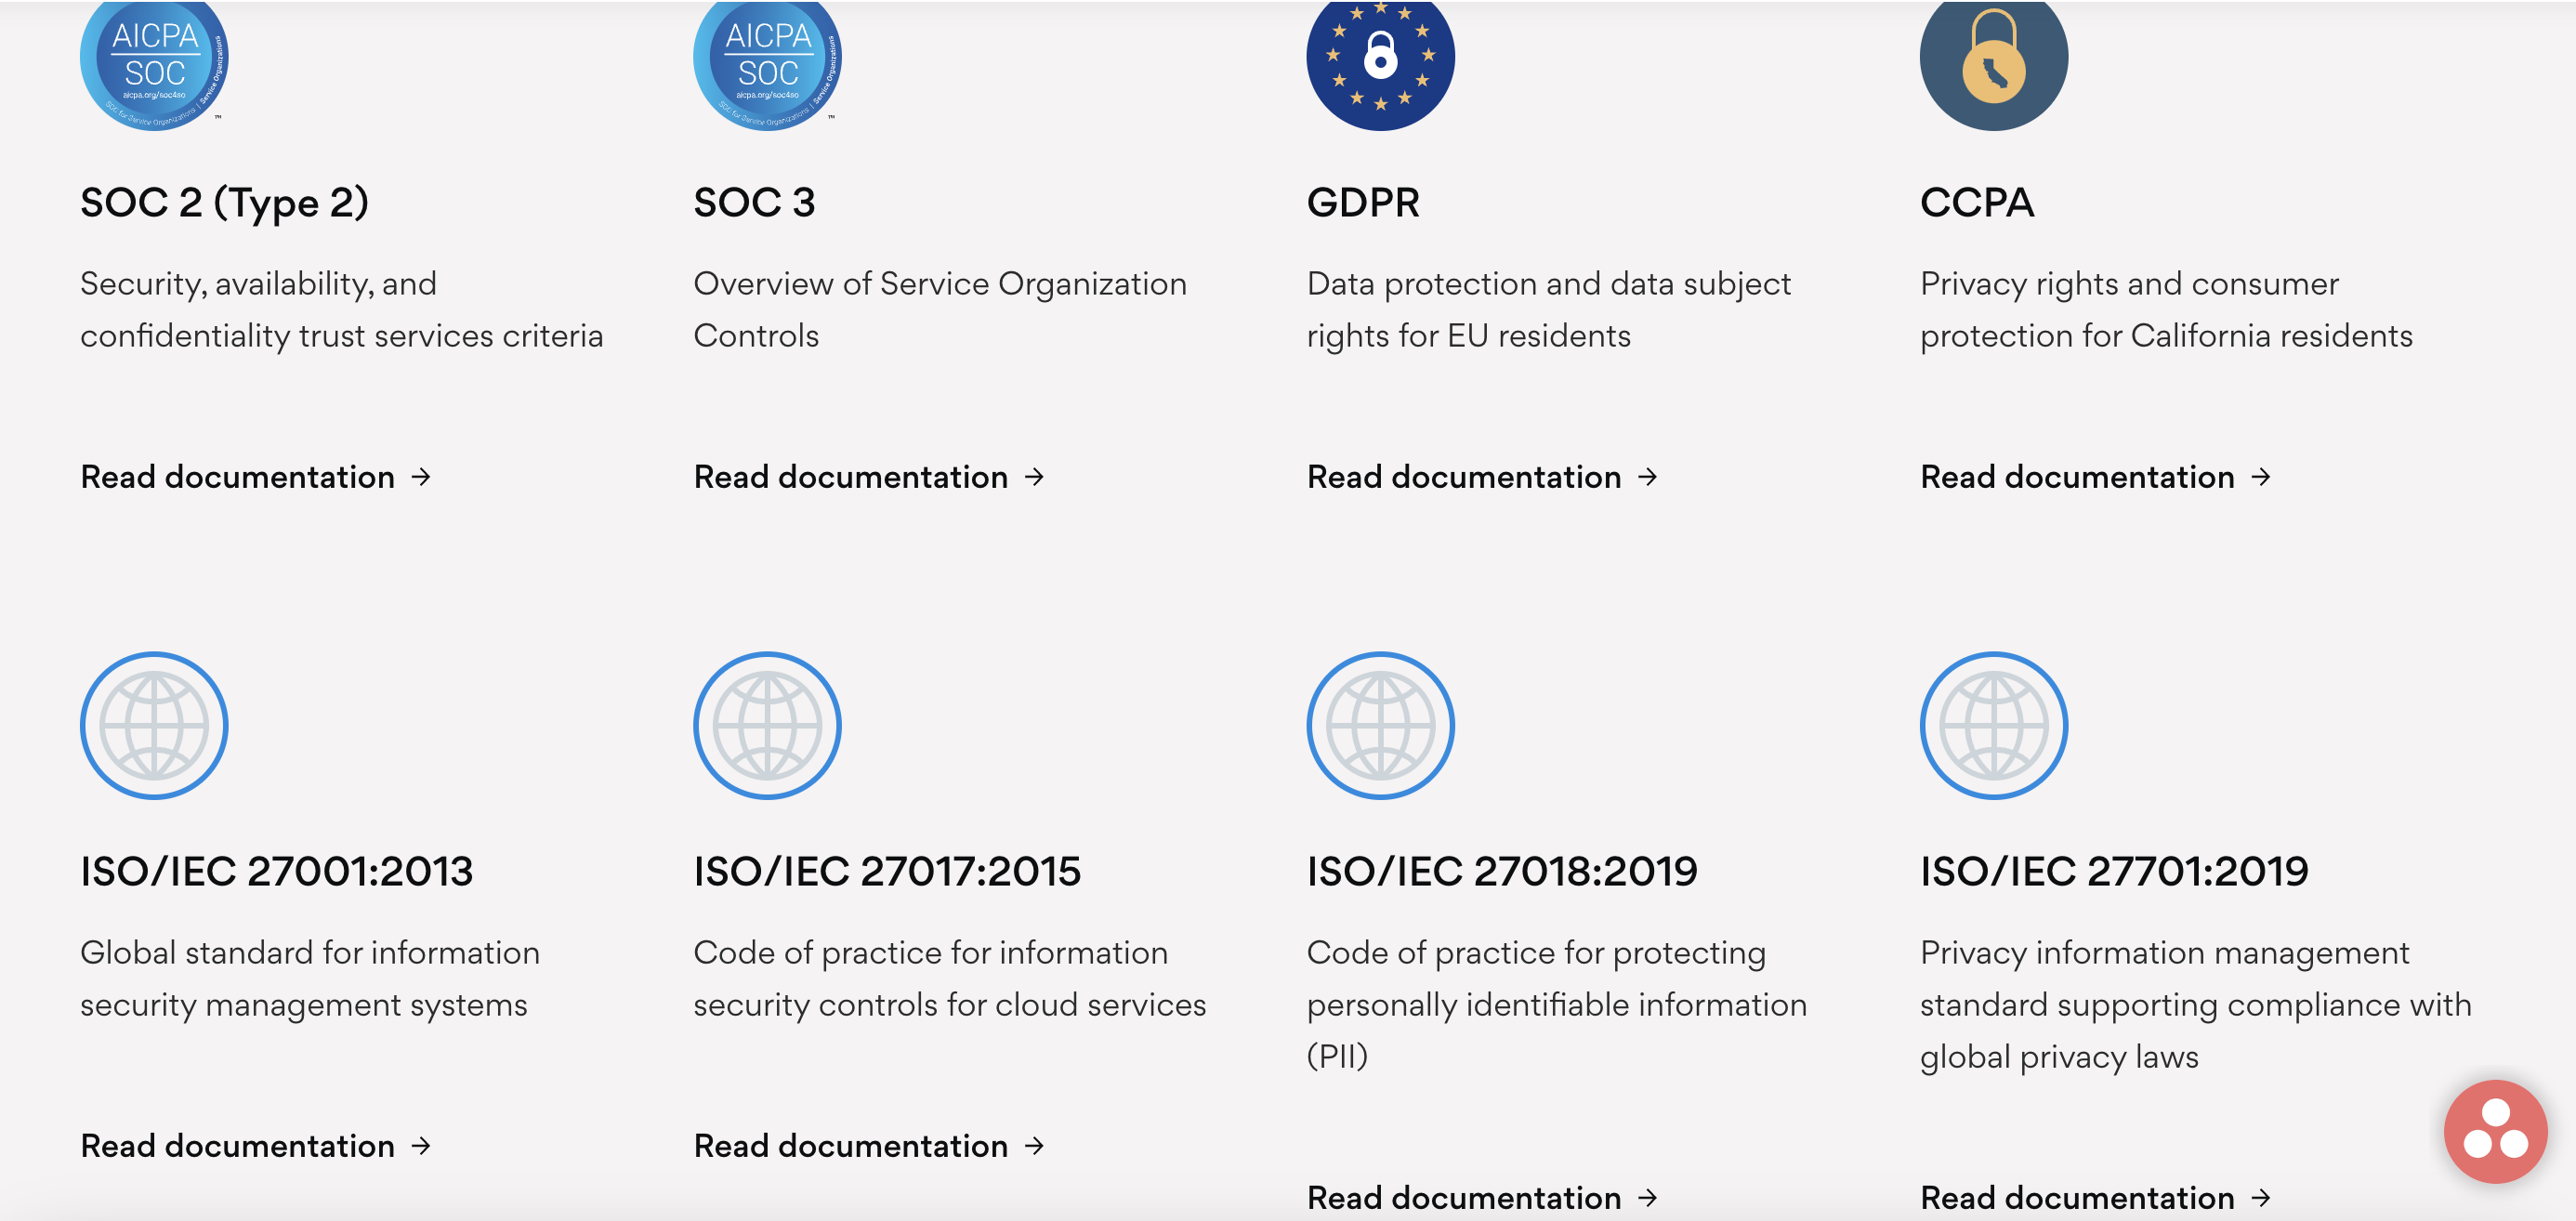The image size is (2576, 1221).
Task: Click the ISO/IEC 27001:2013 globe icon
Action: pos(154,725)
